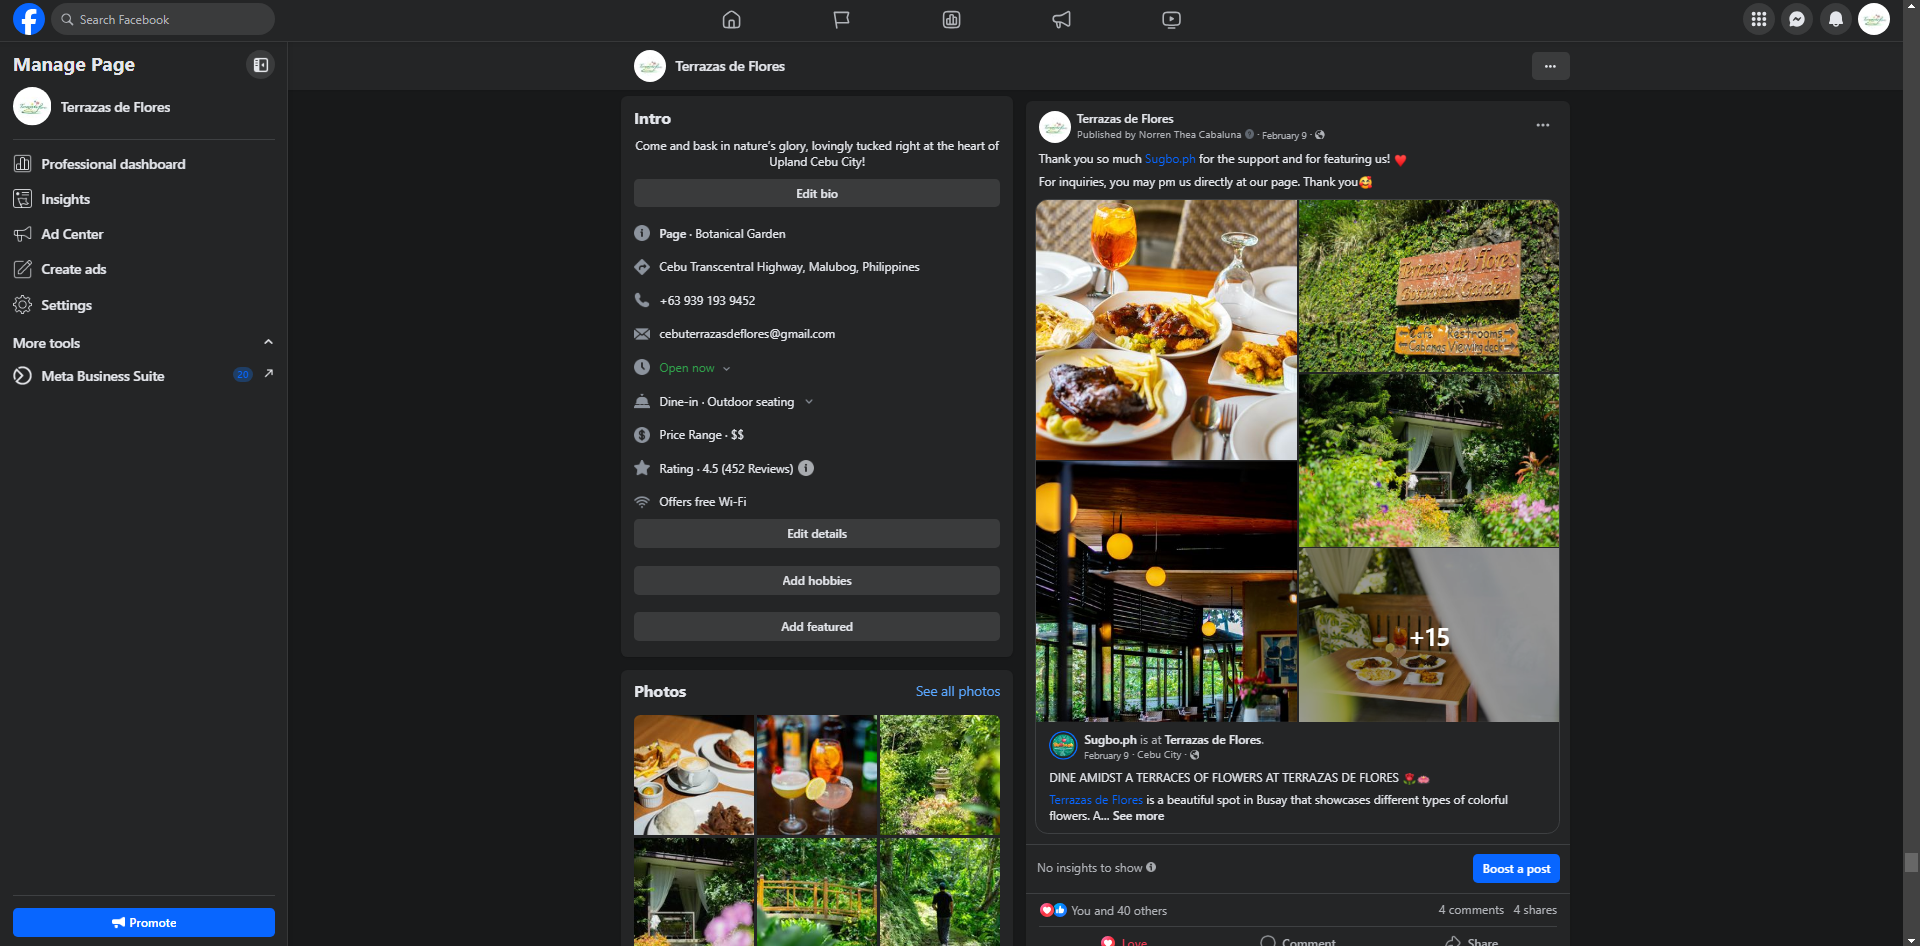Open the garden stone lantern photo thumbnail

tap(940, 775)
